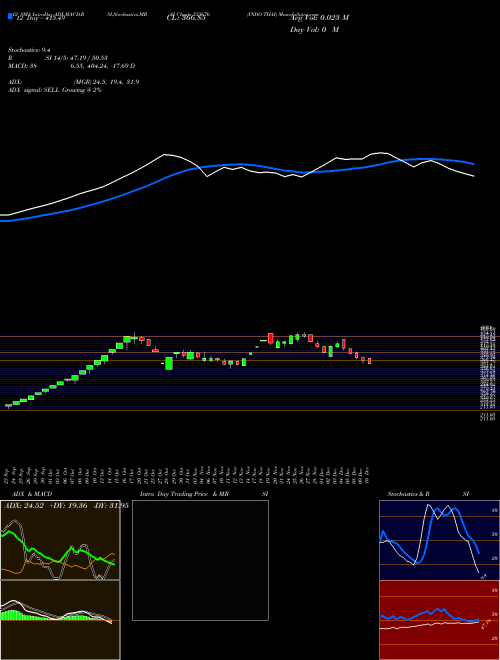
Task: Click the 'ADX: 24.52 +DY: 19.36' readout
Action: [46, 505]
